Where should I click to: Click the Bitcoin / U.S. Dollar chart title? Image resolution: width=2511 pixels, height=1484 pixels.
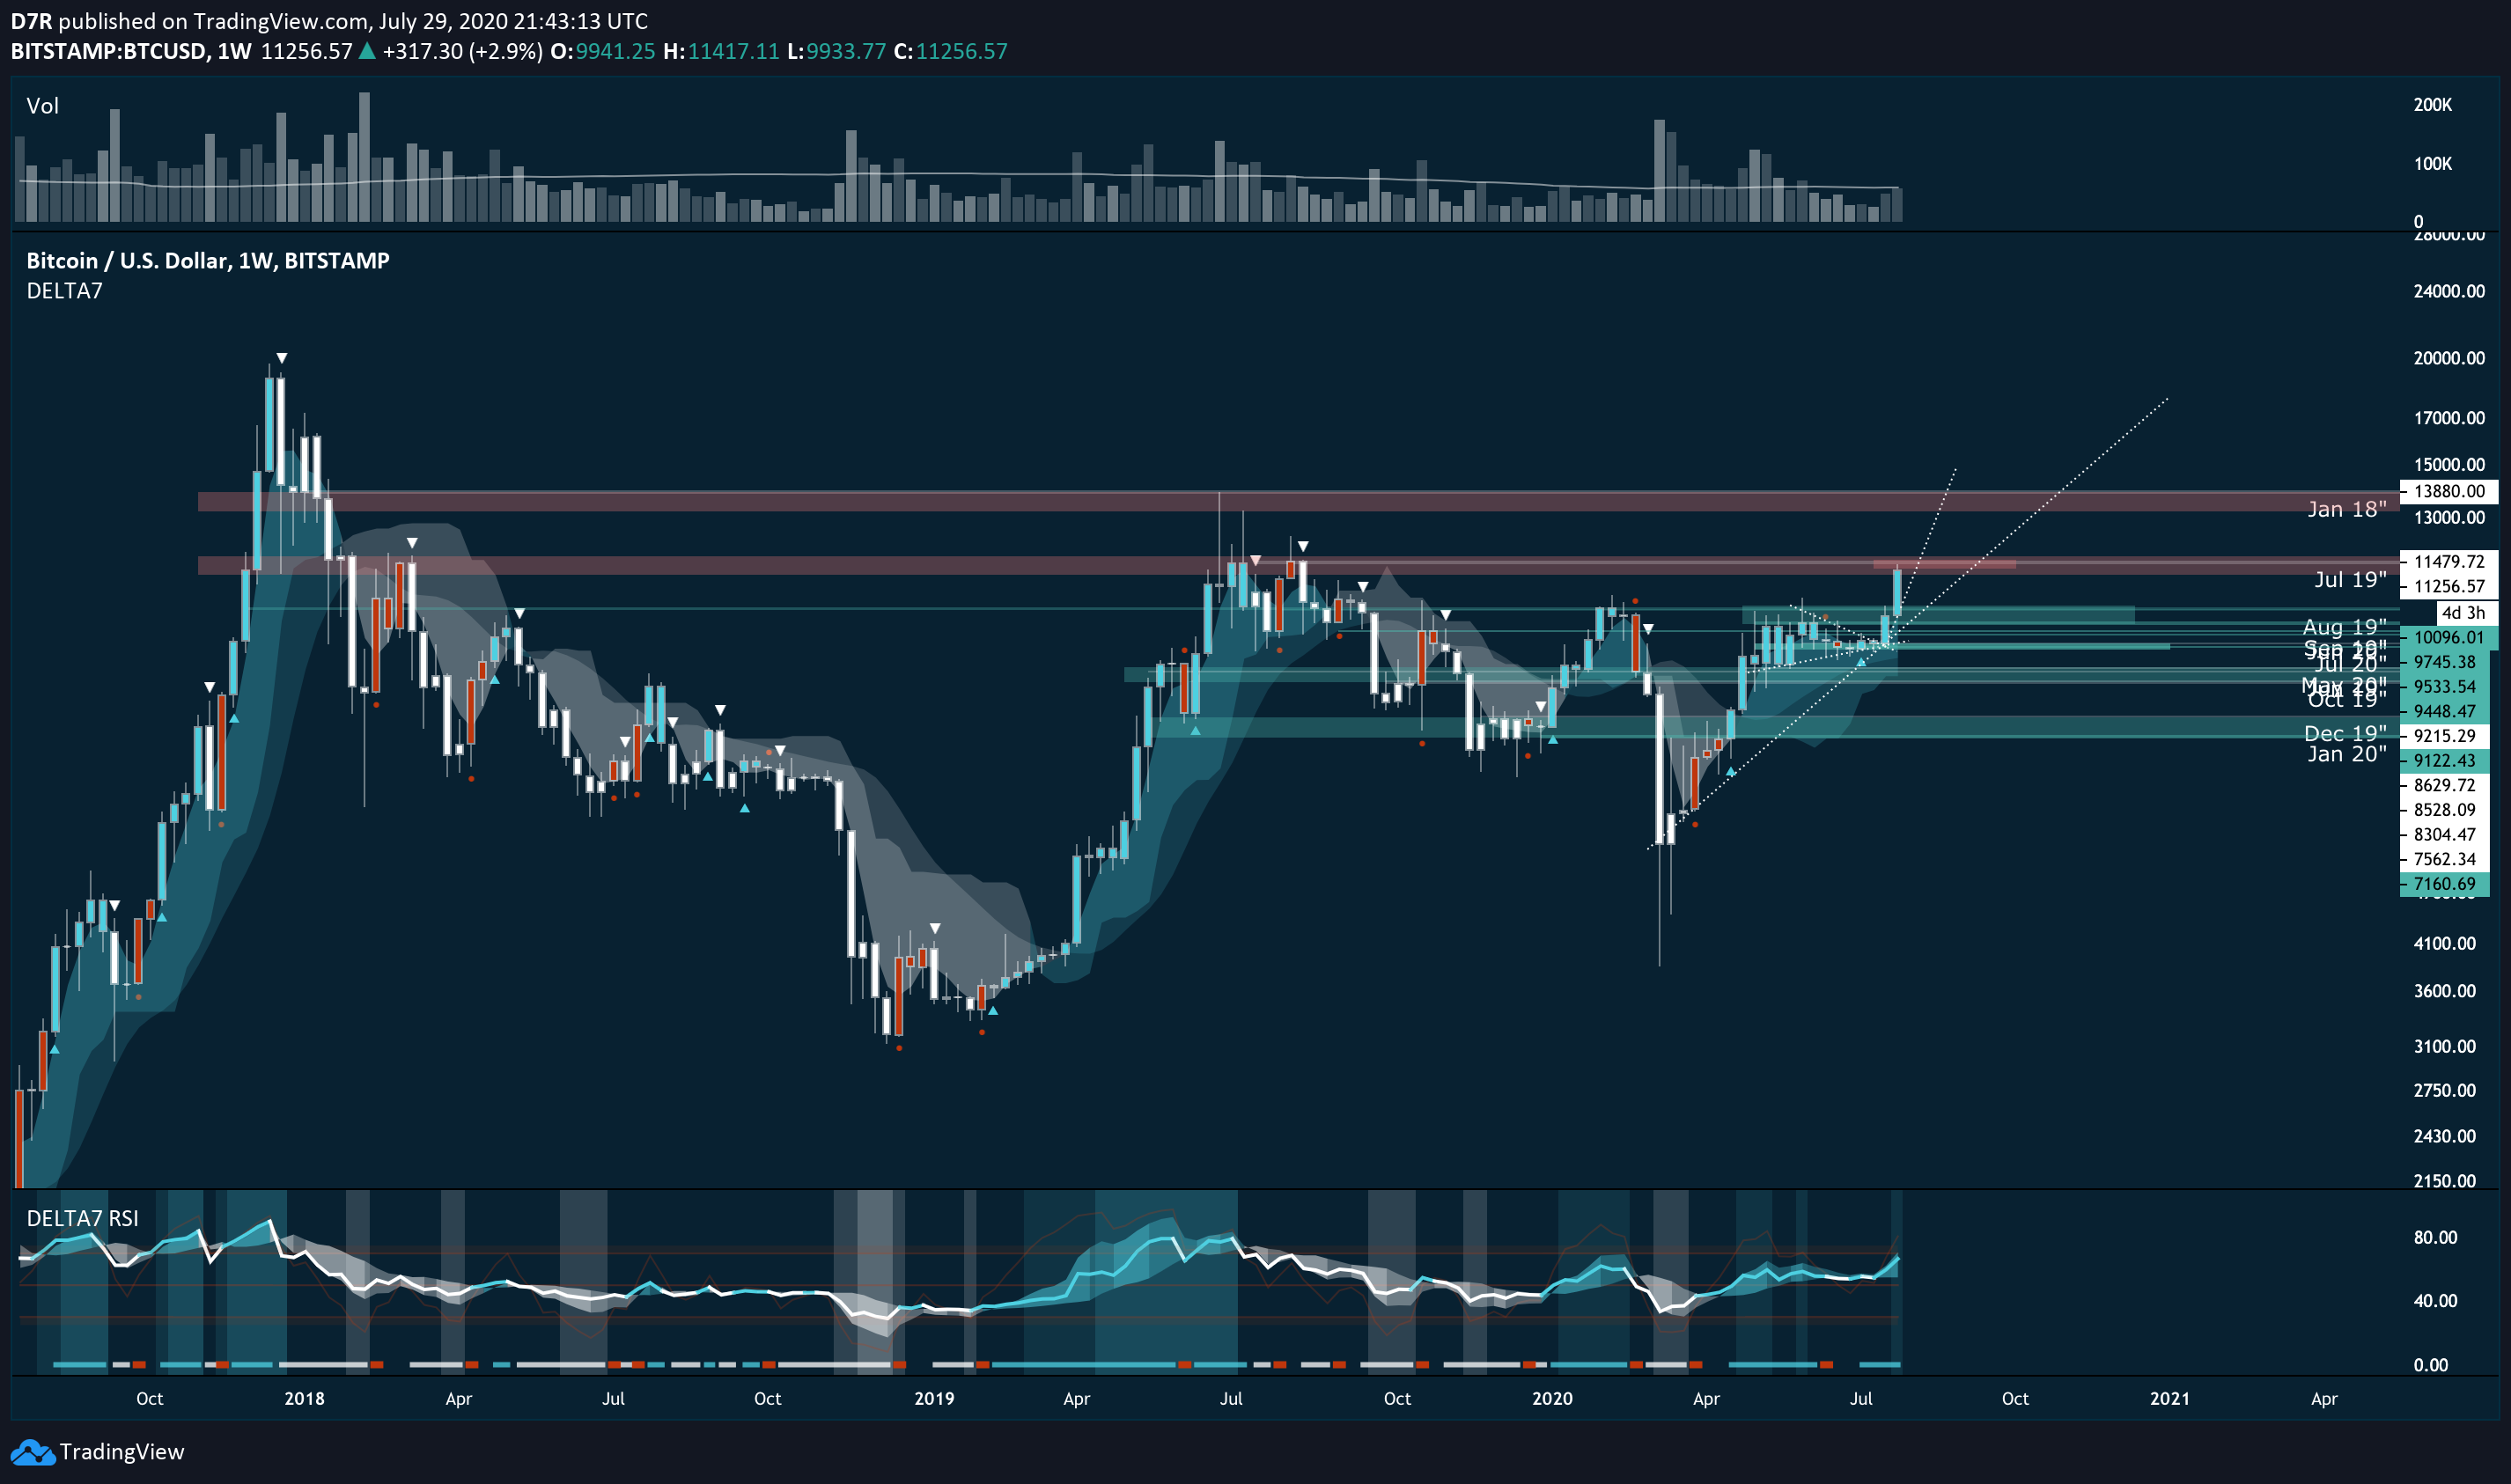[208, 261]
